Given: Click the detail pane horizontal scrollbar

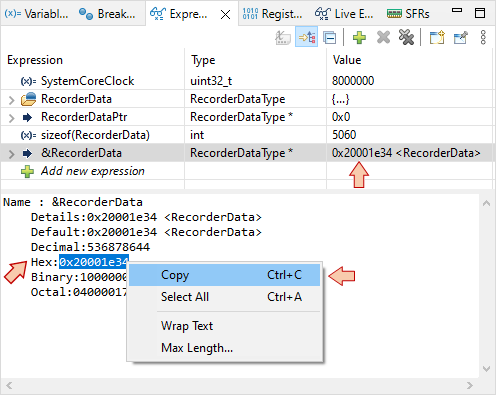Looking at the screenshot, I should [239, 386].
